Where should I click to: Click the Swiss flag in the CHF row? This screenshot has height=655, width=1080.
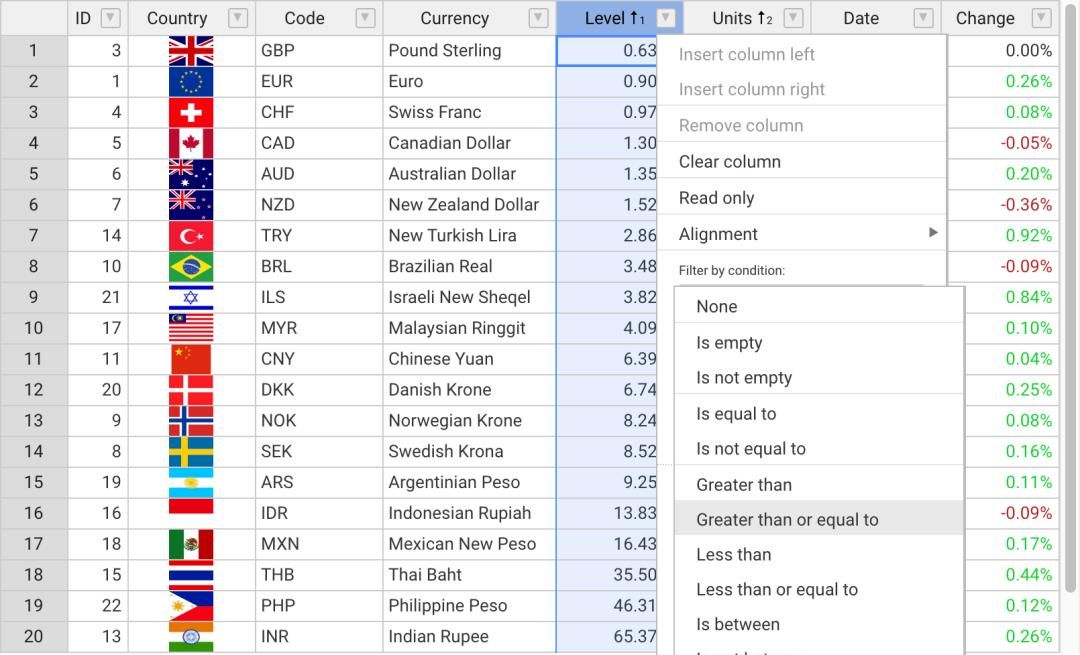click(191, 113)
